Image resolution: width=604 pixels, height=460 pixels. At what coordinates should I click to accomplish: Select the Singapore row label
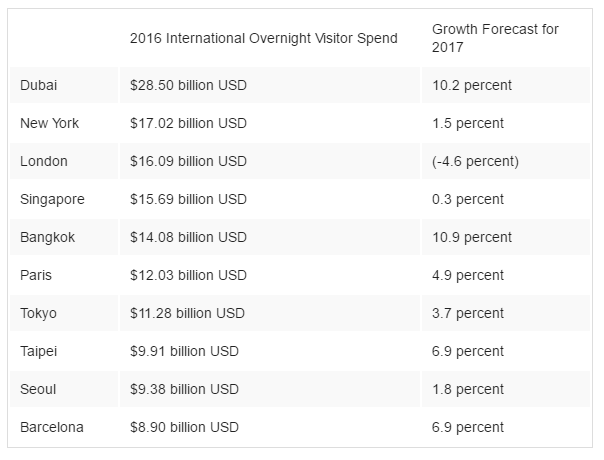(52, 200)
